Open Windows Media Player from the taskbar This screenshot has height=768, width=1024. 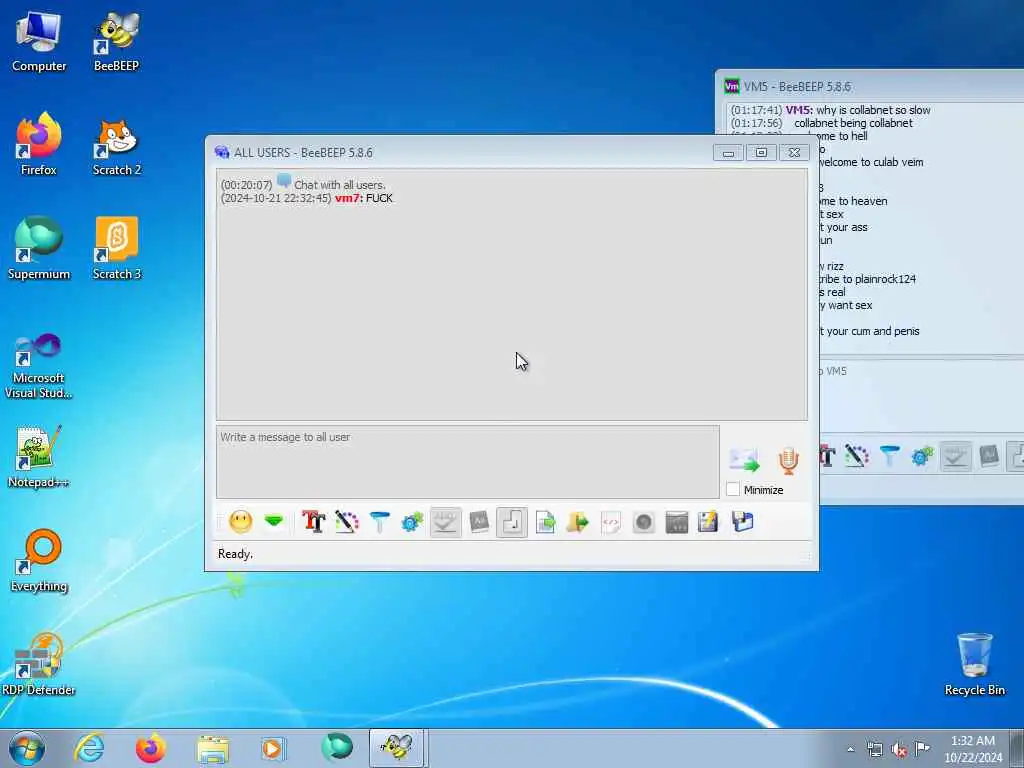[274, 748]
